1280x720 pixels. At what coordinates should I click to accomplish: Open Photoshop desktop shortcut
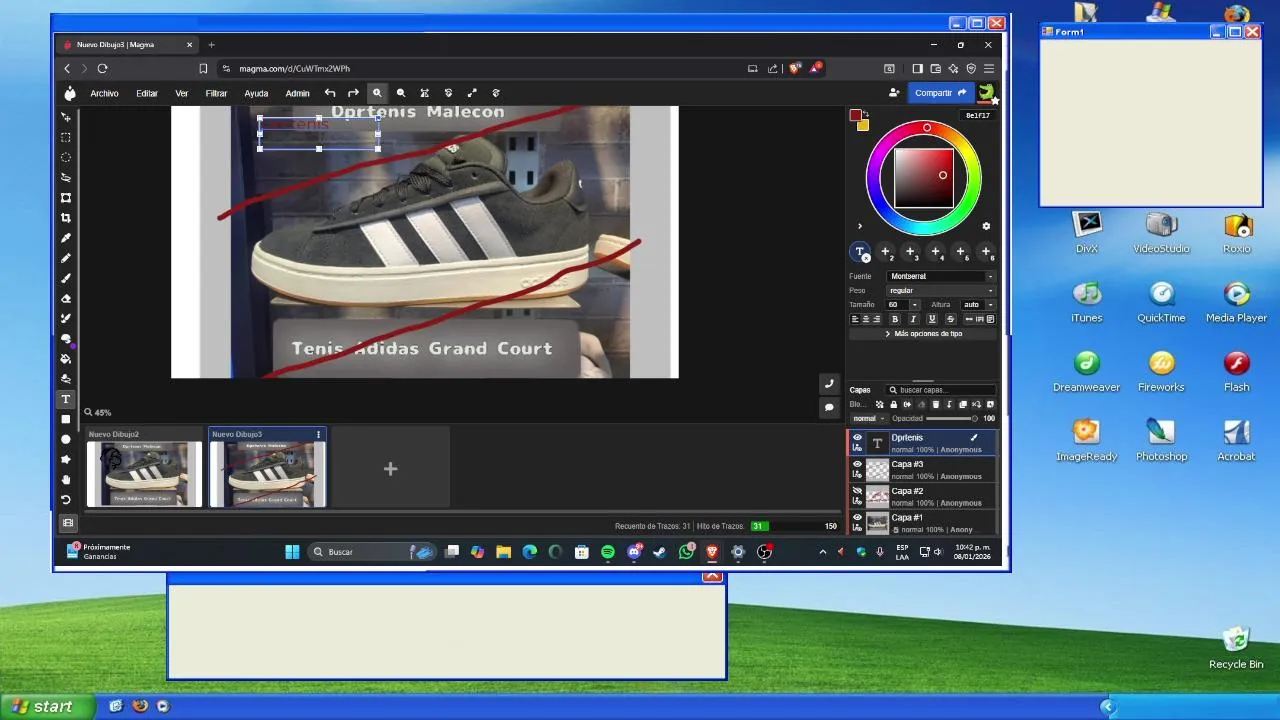1161,440
